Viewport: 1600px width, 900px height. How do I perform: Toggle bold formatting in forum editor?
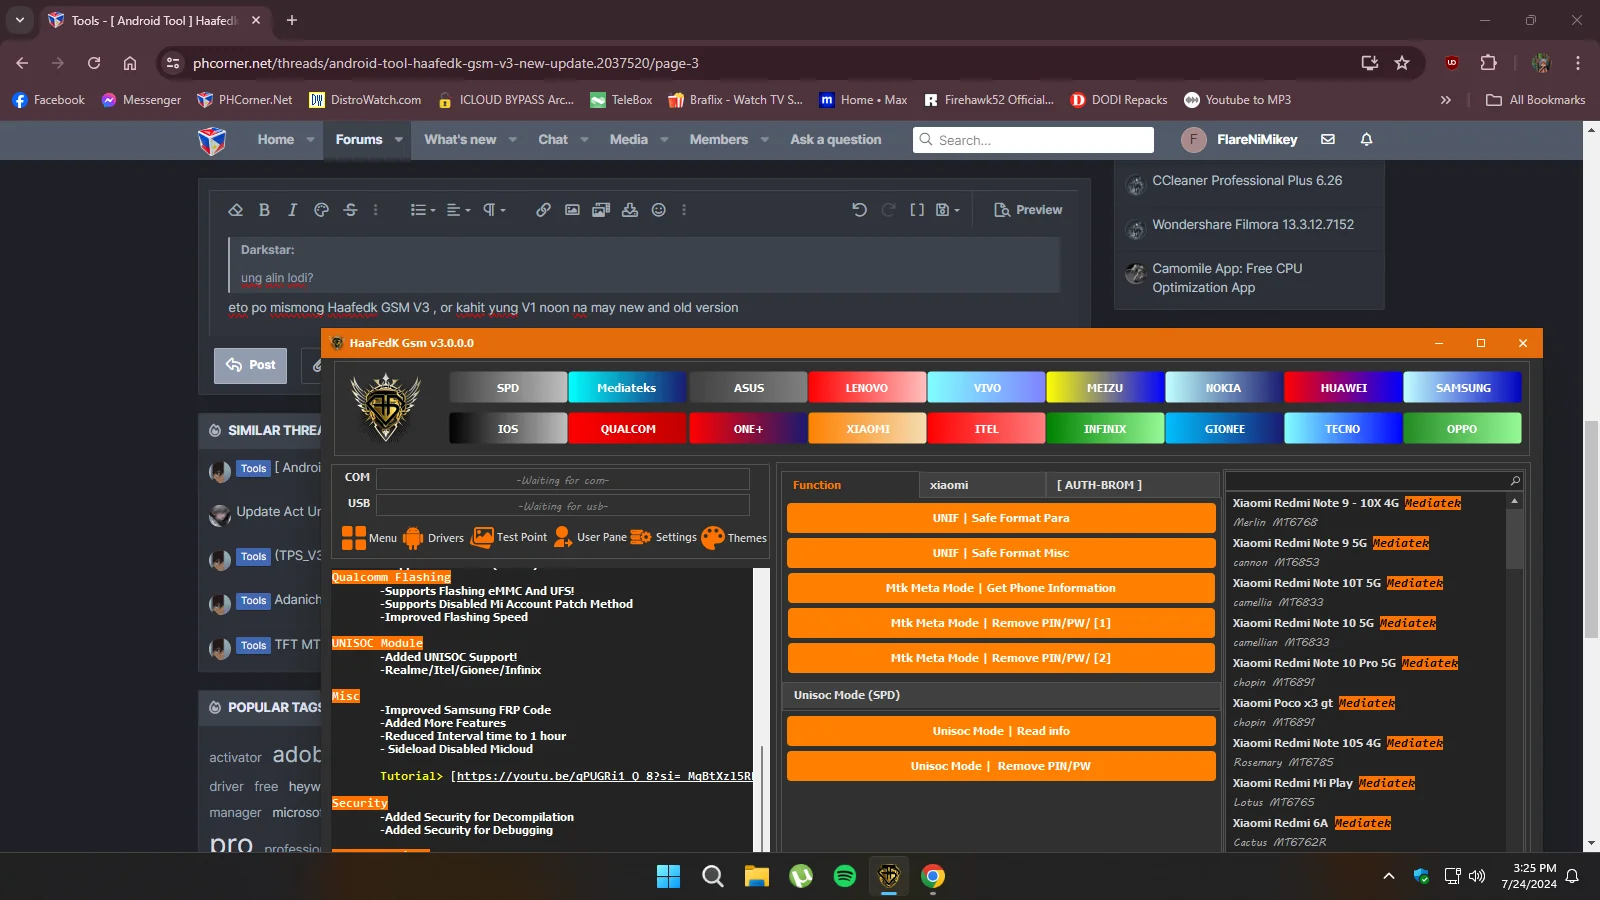coord(264,210)
